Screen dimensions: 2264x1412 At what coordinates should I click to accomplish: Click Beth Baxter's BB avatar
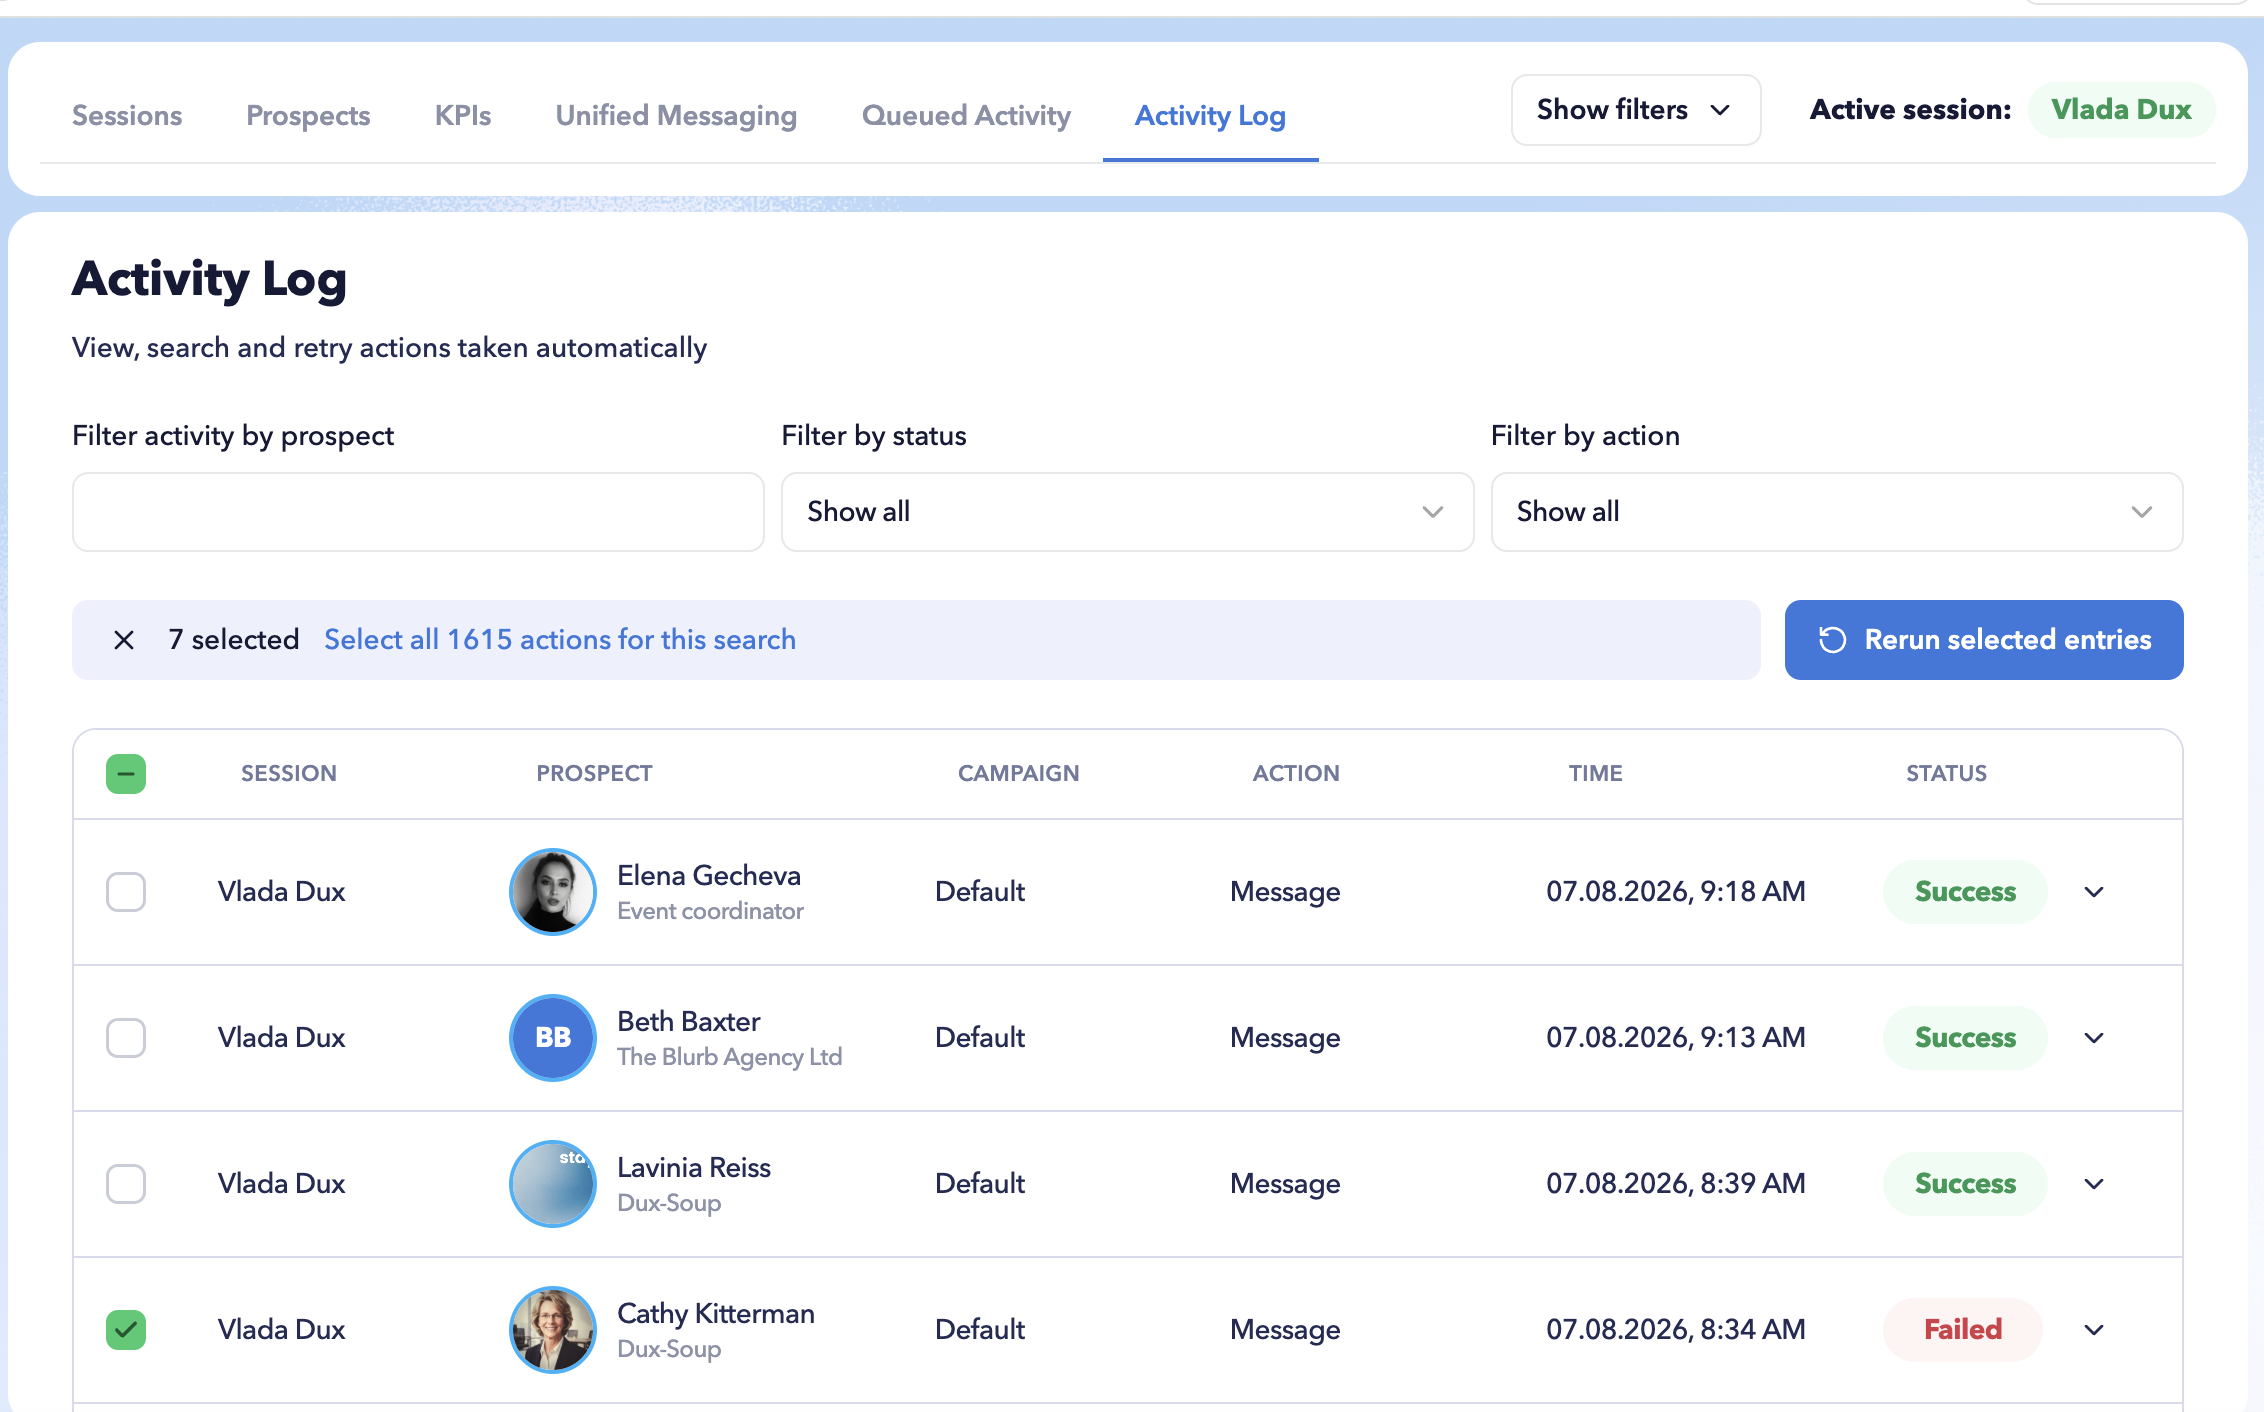click(553, 1038)
